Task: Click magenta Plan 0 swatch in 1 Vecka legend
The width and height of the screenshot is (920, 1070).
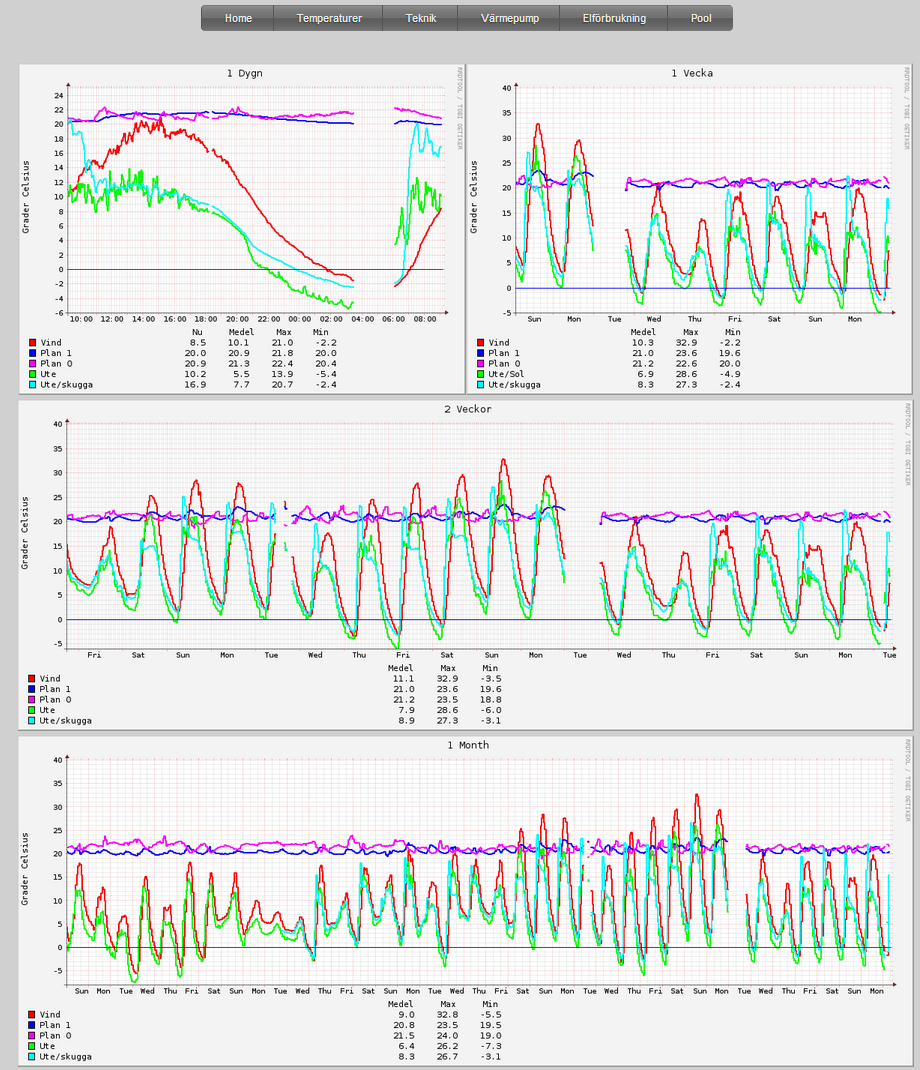Action: [481, 364]
